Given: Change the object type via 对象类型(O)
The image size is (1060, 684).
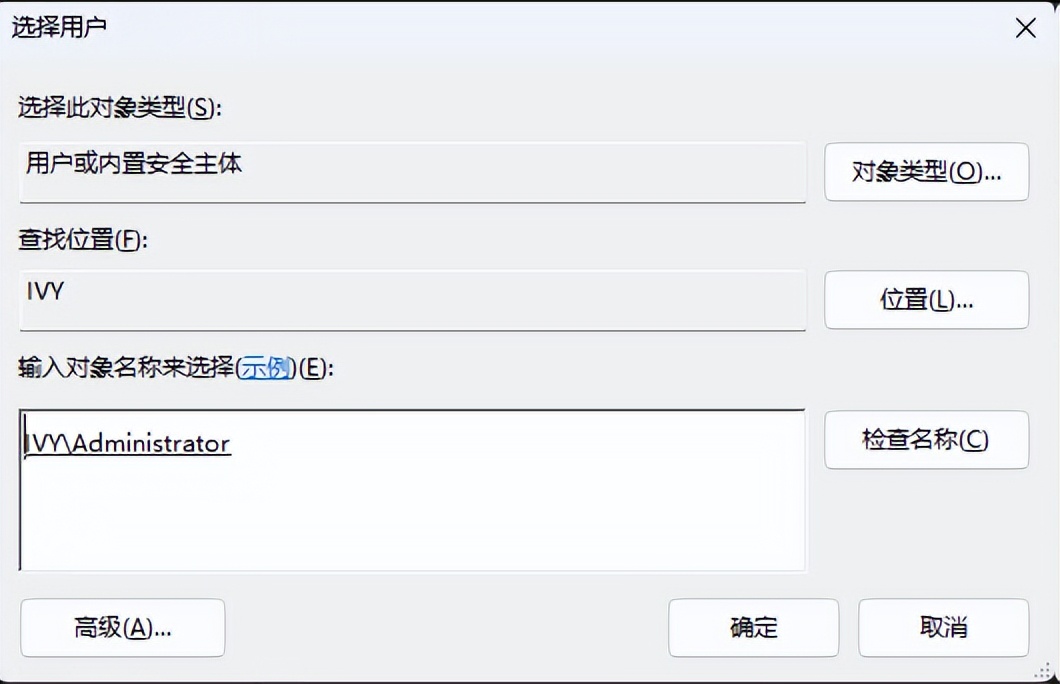Looking at the screenshot, I should tap(925, 172).
